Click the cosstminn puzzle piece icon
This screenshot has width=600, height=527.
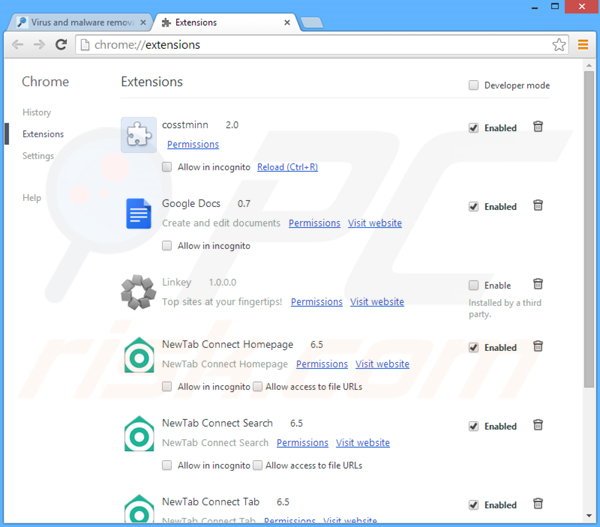coord(139,135)
